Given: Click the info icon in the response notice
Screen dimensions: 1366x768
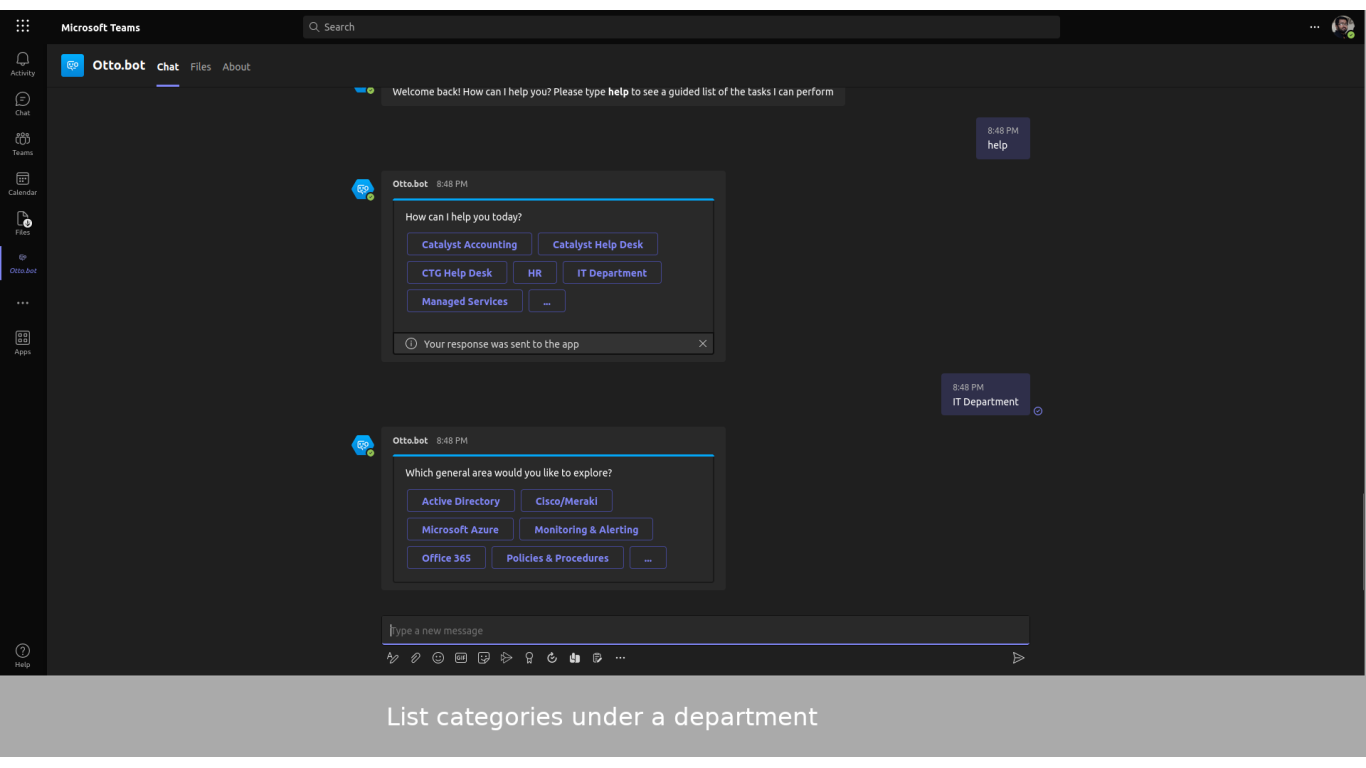Looking at the screenshot, I should click(x=411, y=344).
